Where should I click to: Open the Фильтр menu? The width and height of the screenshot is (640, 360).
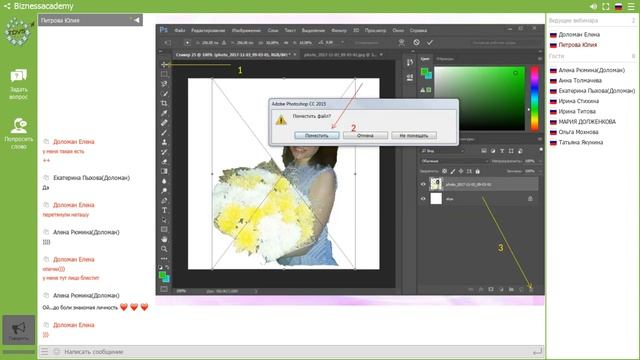pos(339,30)
